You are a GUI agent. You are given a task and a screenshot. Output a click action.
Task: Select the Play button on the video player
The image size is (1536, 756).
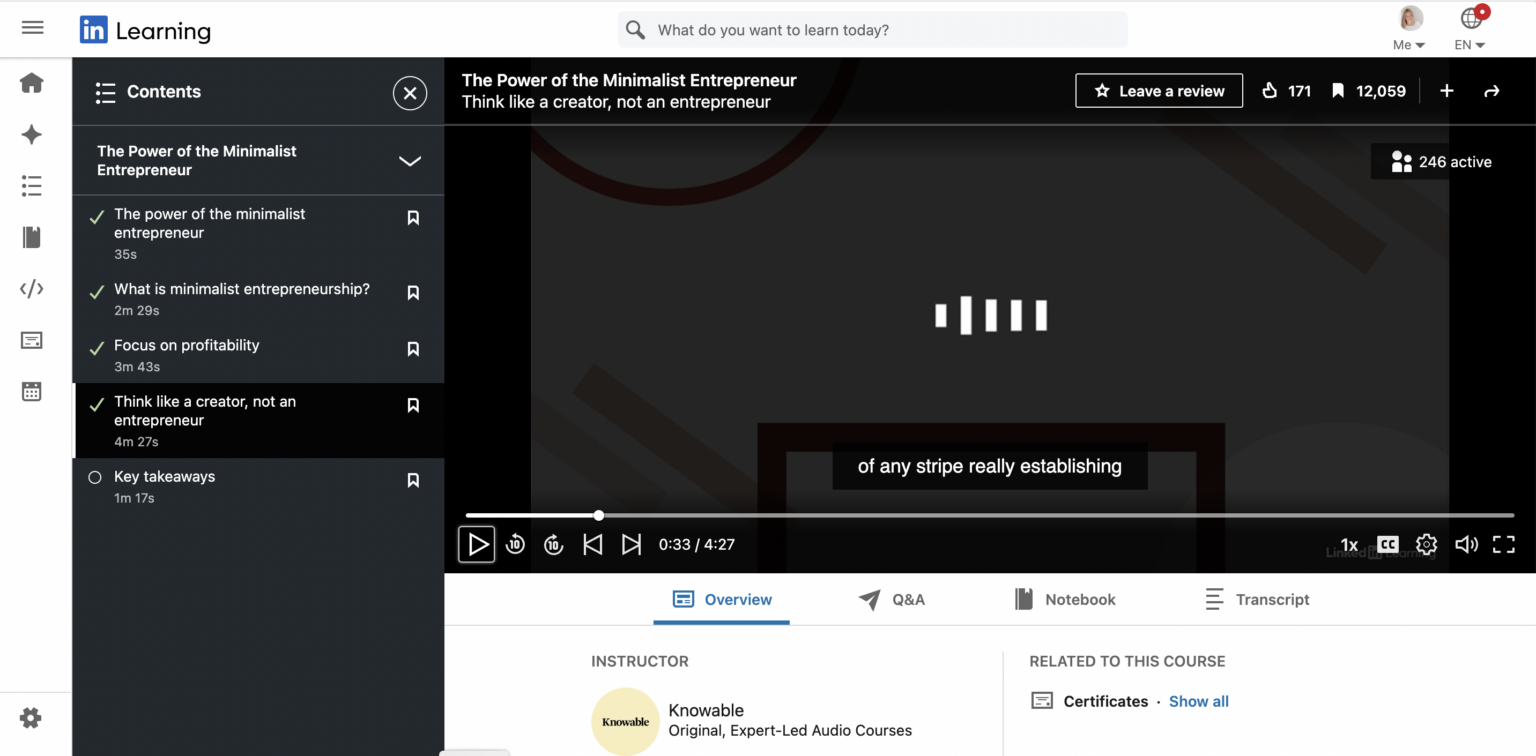(x=477, y=544)
